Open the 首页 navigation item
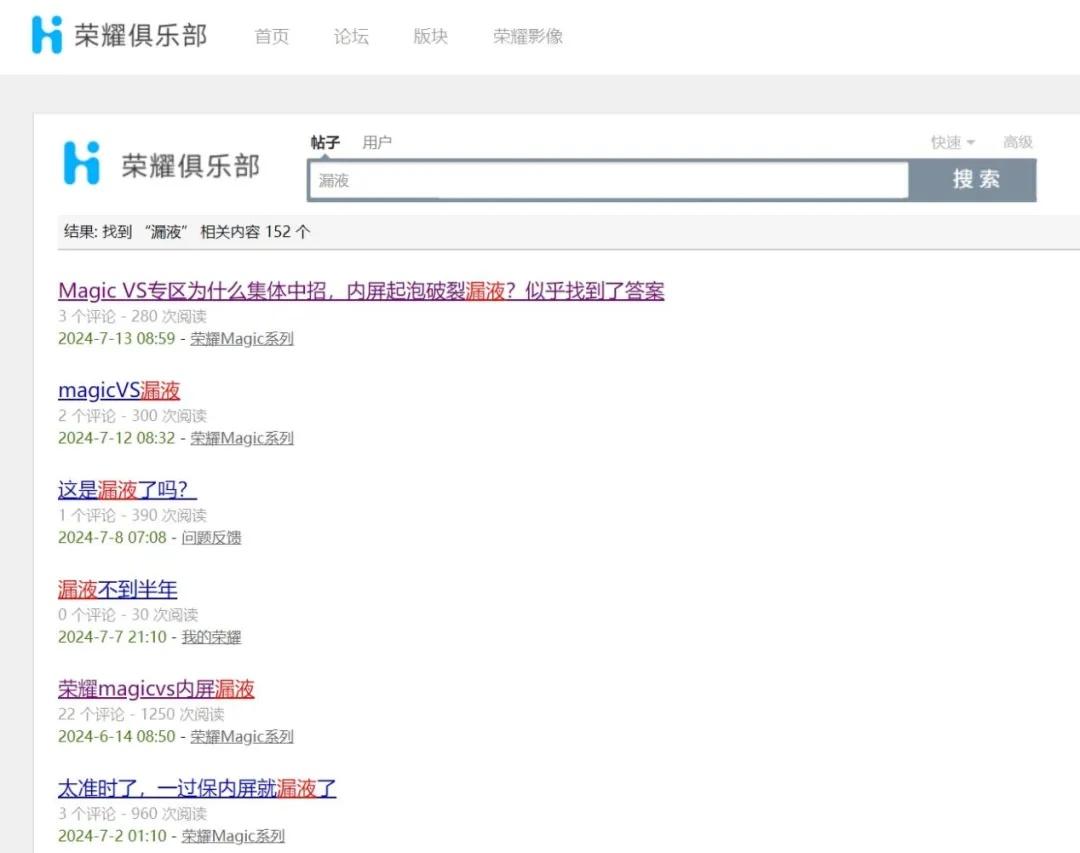The width and height of the screenshot is (1080, 853). click(271, 37)
